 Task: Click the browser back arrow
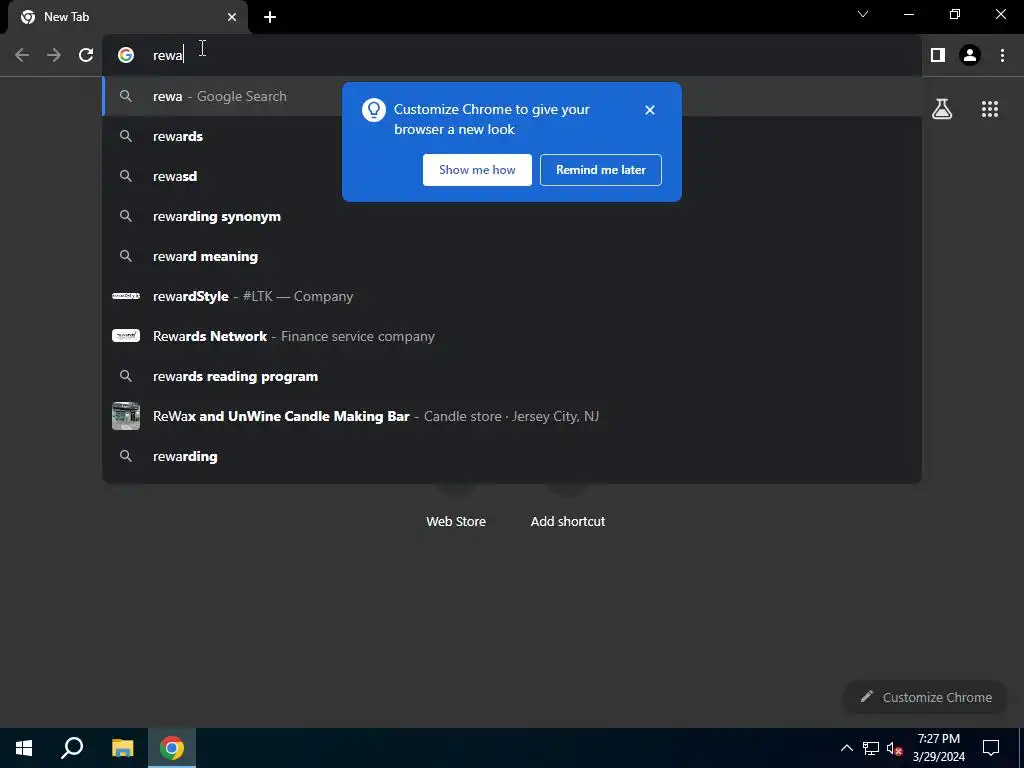point(22,55)
